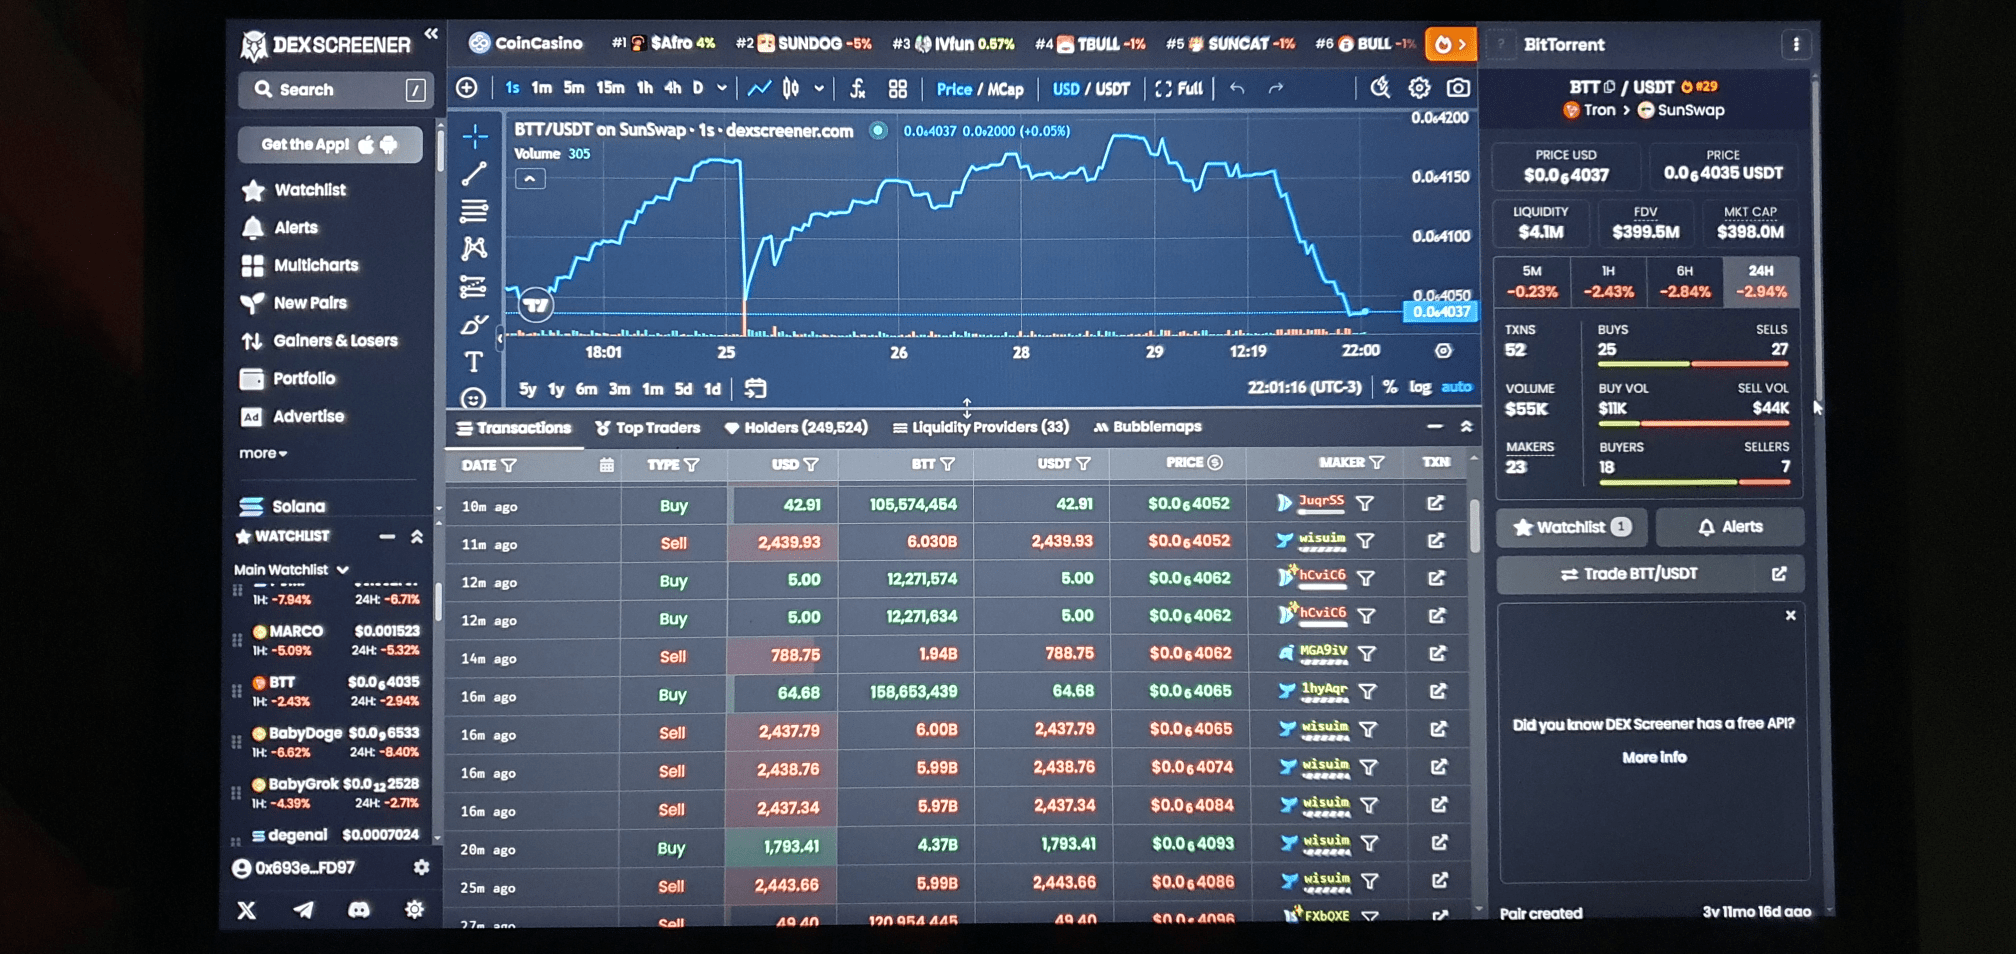
Task: Click the Get the App button
Action: pos(329,145)
